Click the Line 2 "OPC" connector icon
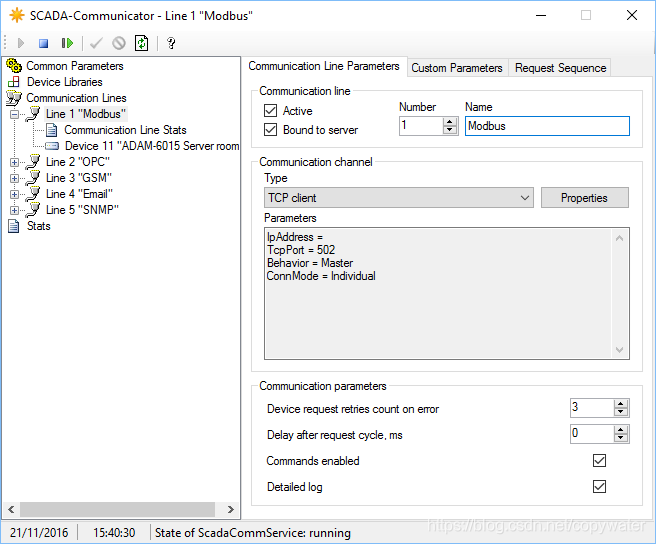This screenshot has width=656, height=544. (33, 162)
